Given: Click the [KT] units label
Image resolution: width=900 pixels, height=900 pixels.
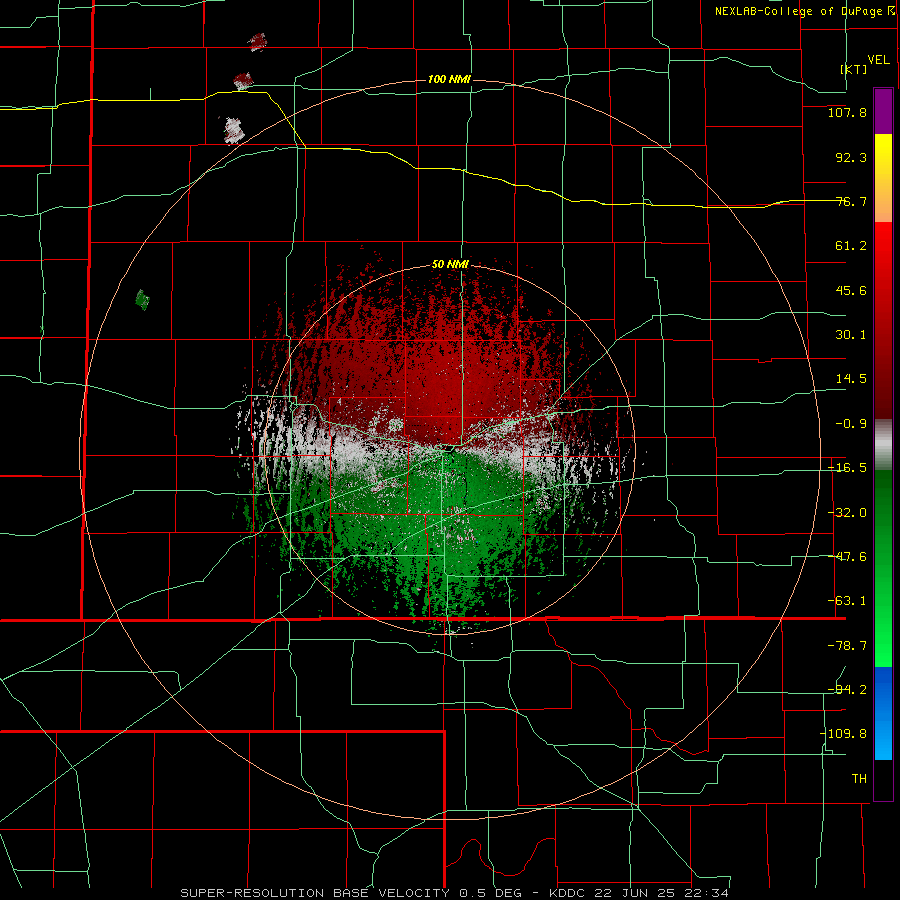Looking at the screenshot, I should 854,69.
